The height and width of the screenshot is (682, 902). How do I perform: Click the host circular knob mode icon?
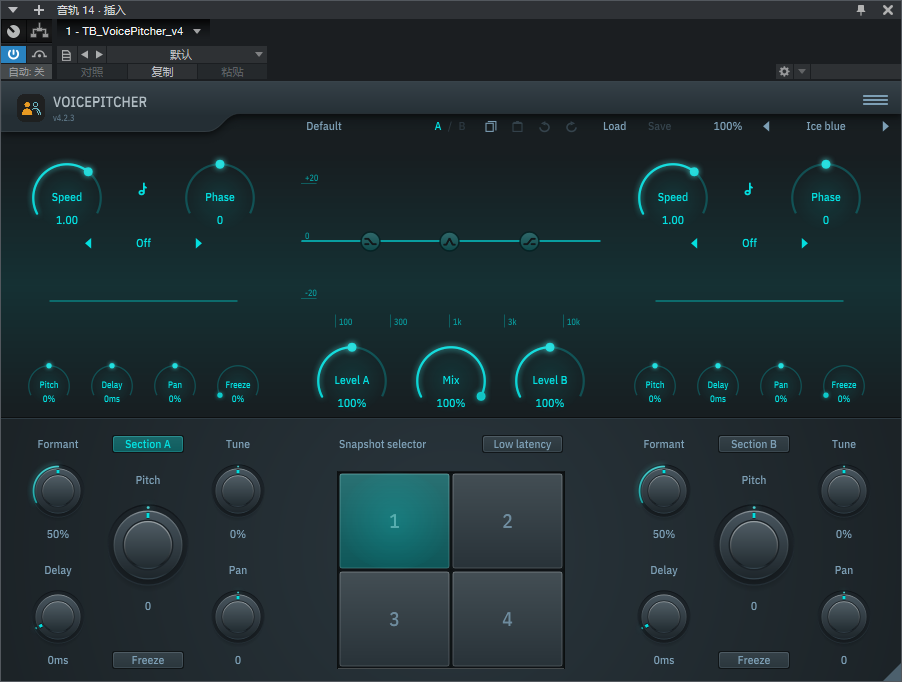[13, 31]
